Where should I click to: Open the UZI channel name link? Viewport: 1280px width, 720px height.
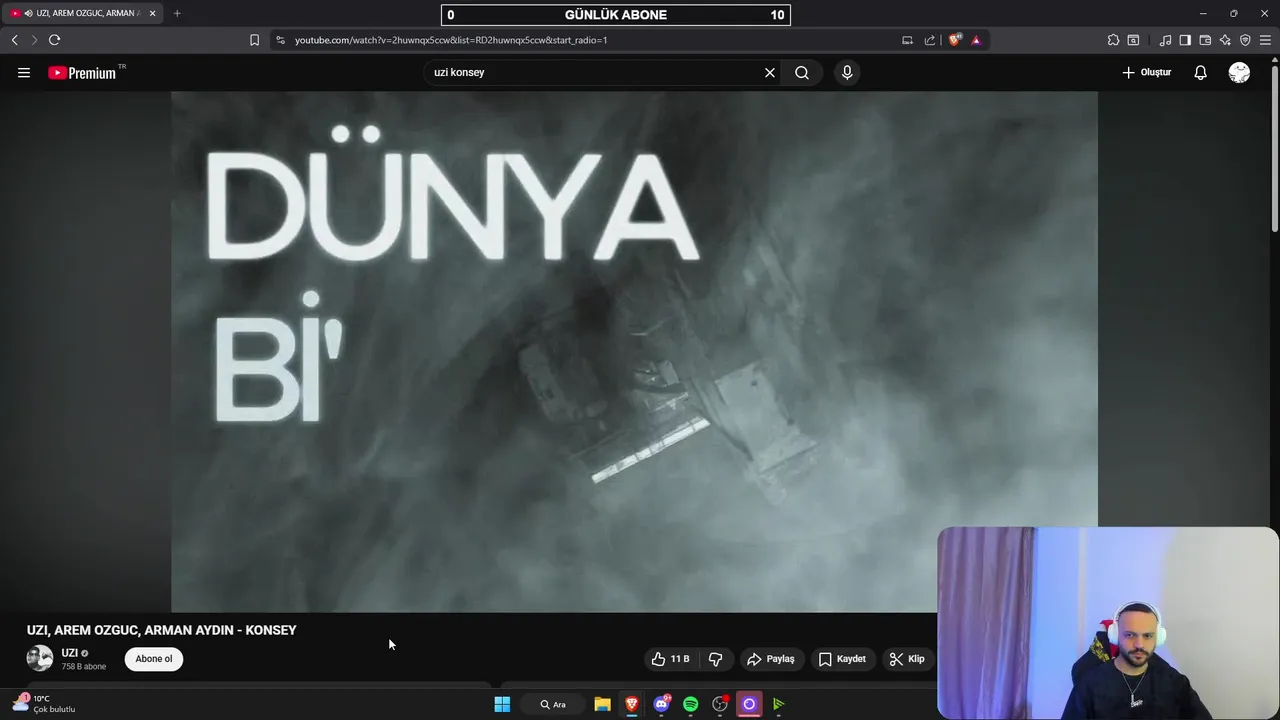tap(69, 653)
